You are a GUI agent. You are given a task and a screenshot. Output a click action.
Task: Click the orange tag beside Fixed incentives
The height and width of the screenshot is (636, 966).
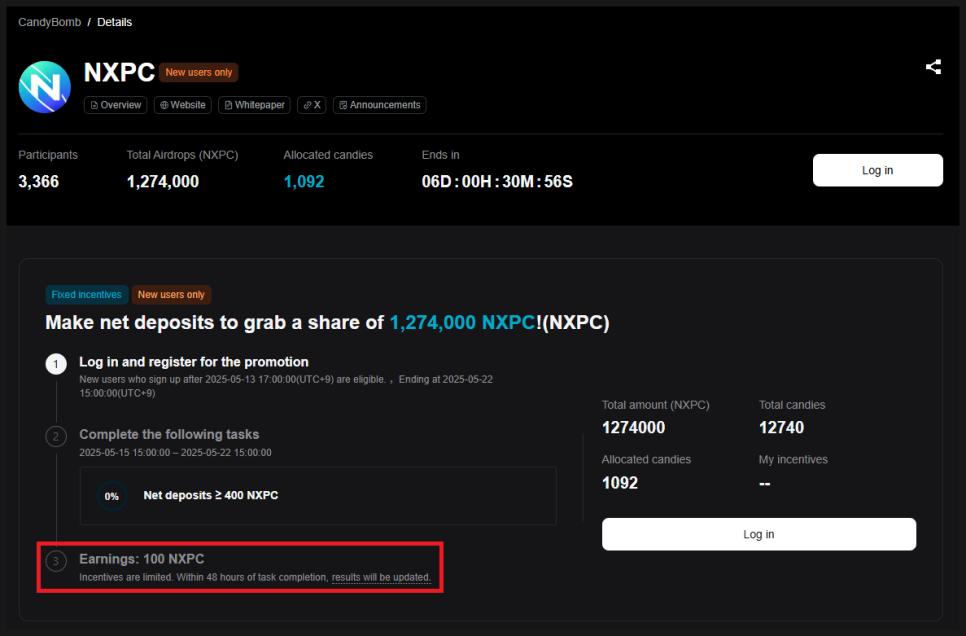pyautogui.click(x=171, y=295)
